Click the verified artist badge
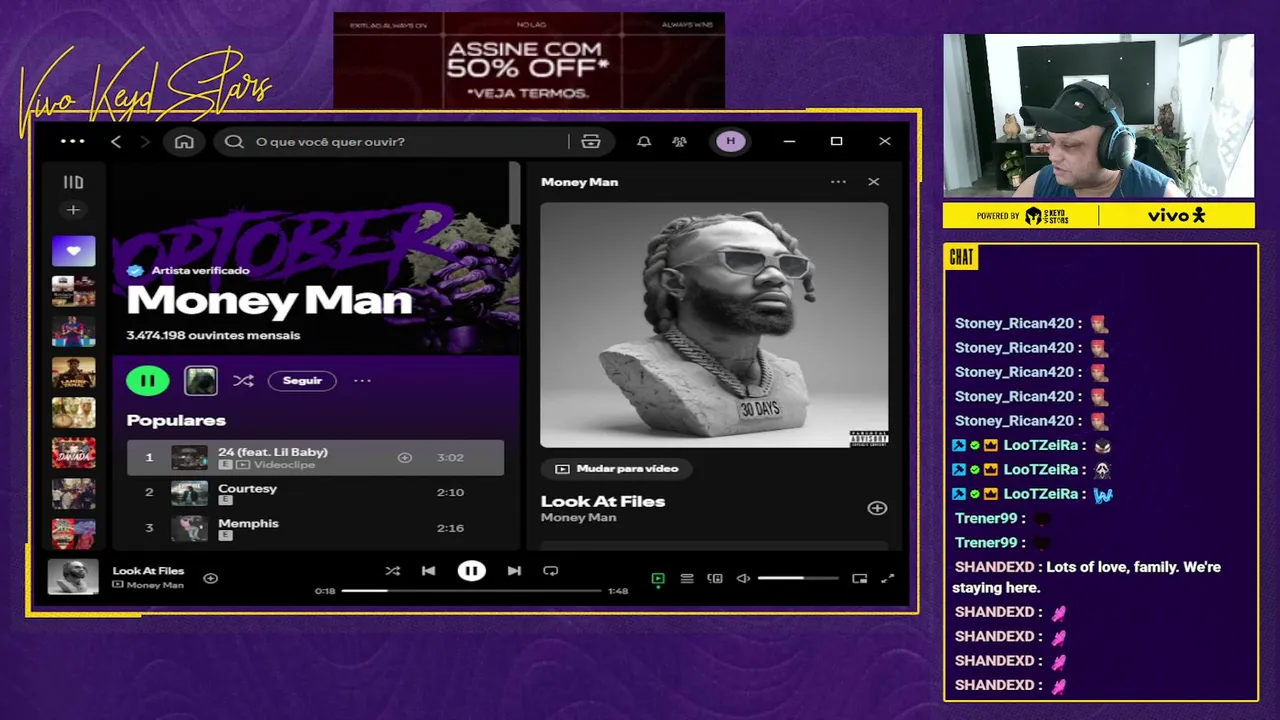This screenshot has height=720, width=1280. (x=135, y=270)
